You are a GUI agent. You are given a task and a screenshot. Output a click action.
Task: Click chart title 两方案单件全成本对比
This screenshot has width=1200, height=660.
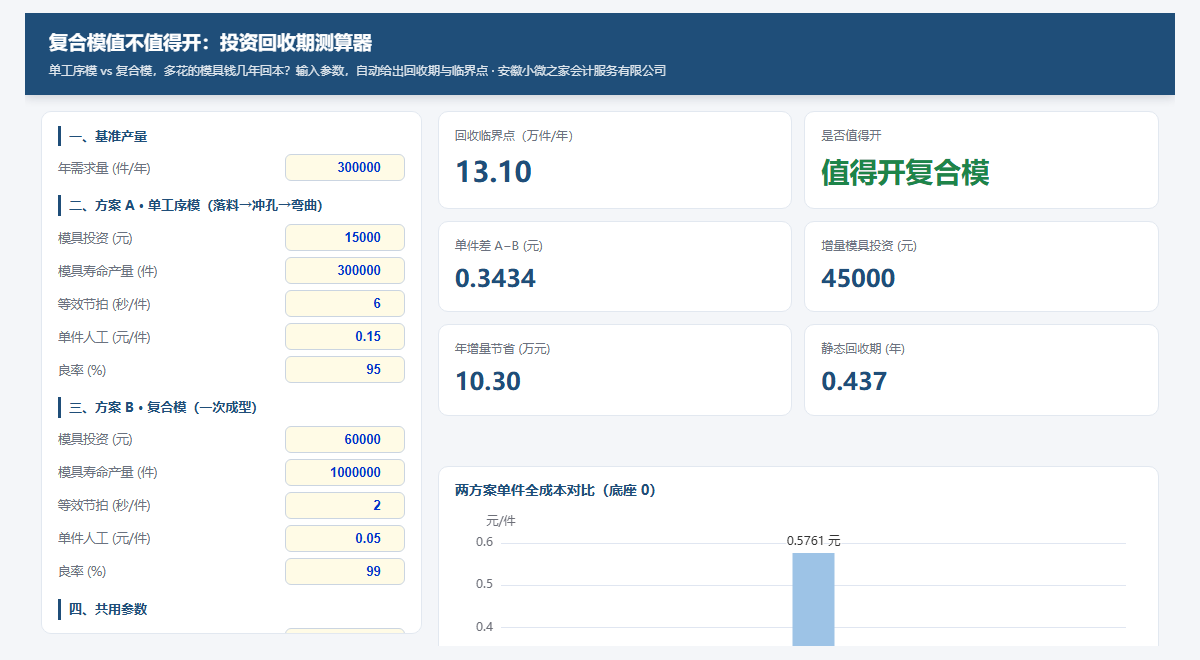click(x=555, y=490)
